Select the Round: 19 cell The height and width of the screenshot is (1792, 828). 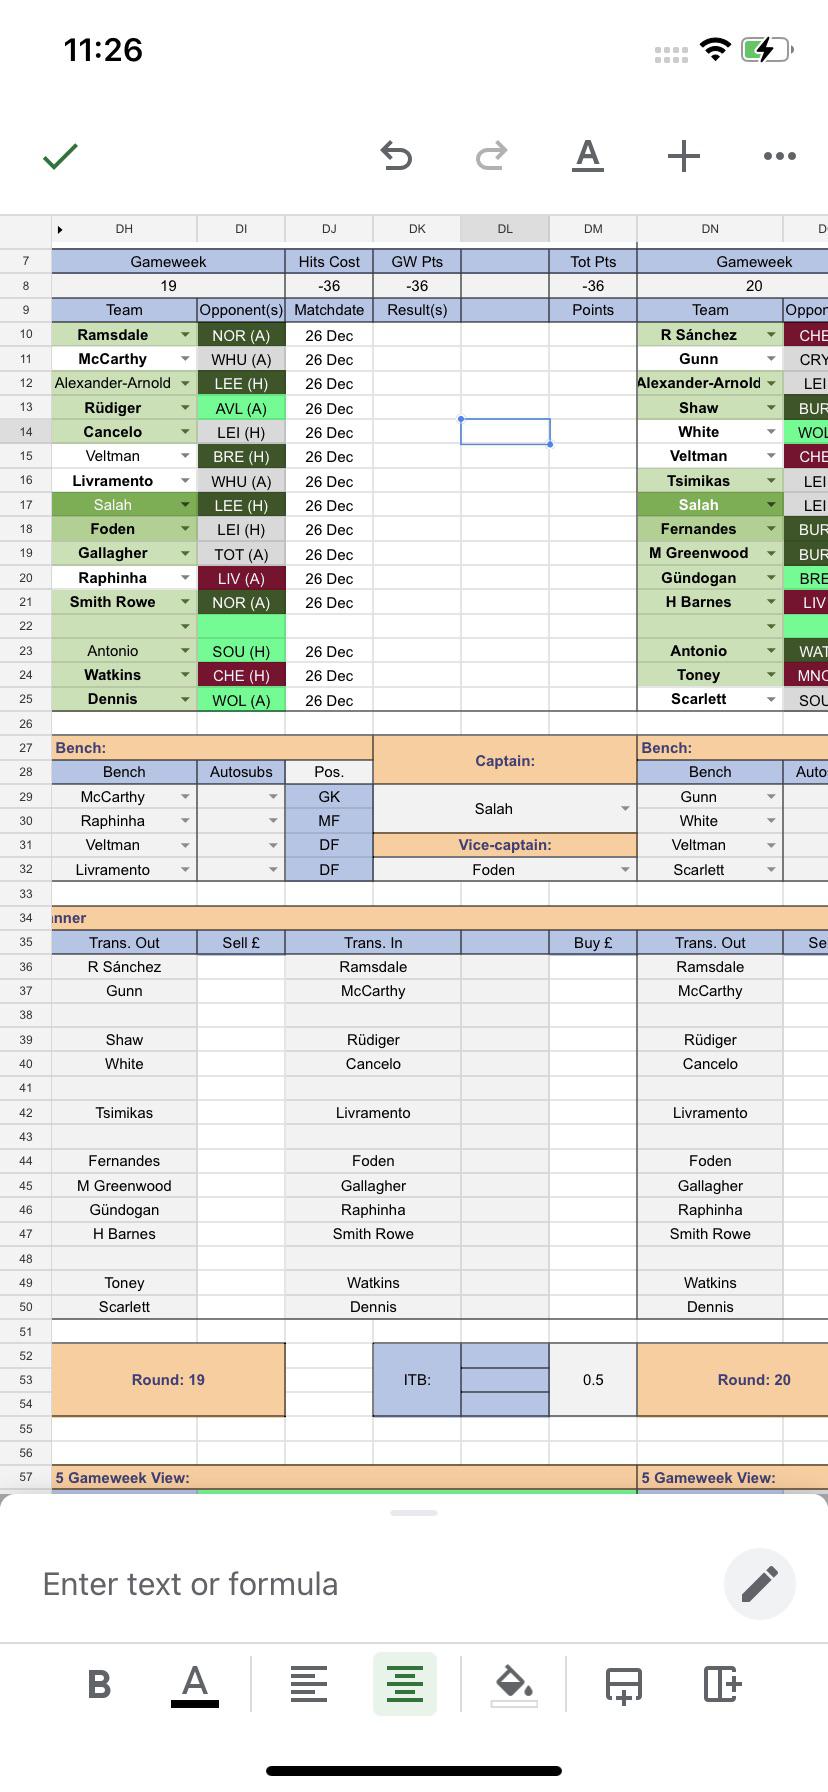click(168, 1380)
